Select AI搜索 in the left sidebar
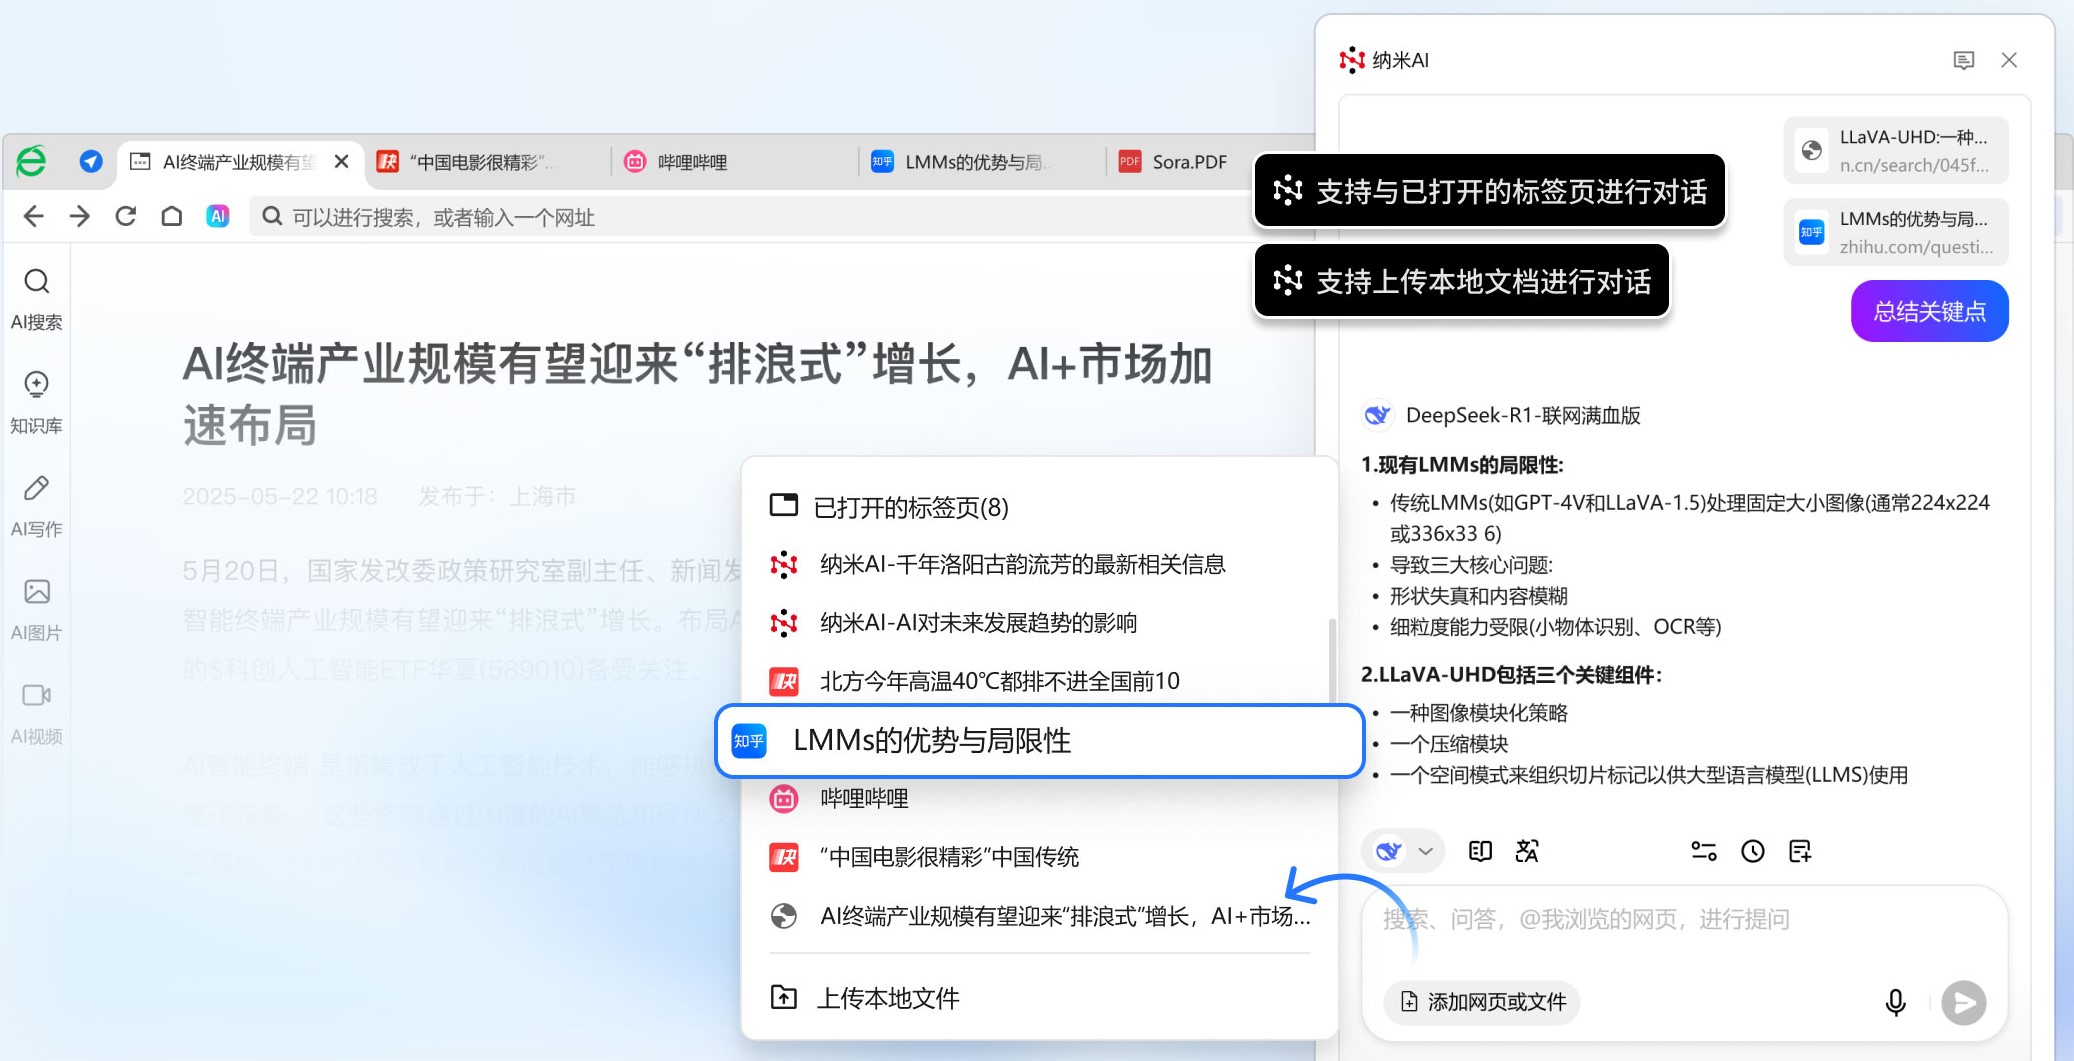2074x1061 pixels. (x=37, y=298)
